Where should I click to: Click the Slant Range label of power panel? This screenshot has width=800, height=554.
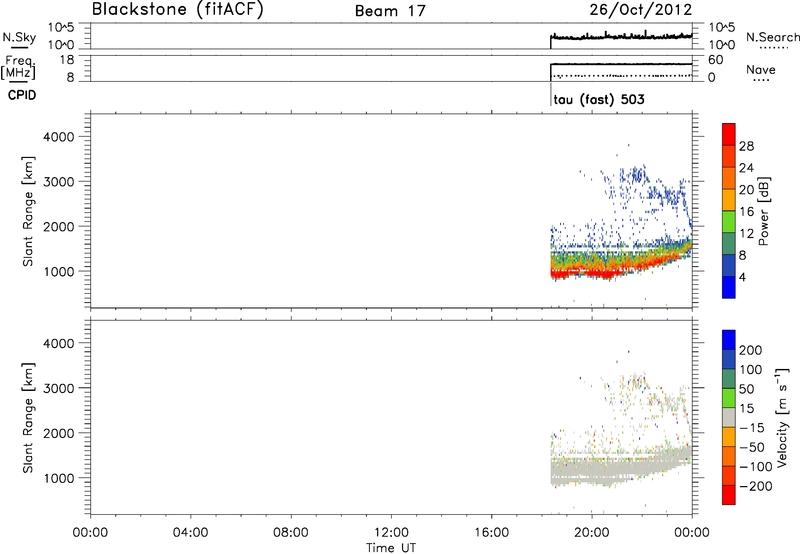(x=28, y=211)
